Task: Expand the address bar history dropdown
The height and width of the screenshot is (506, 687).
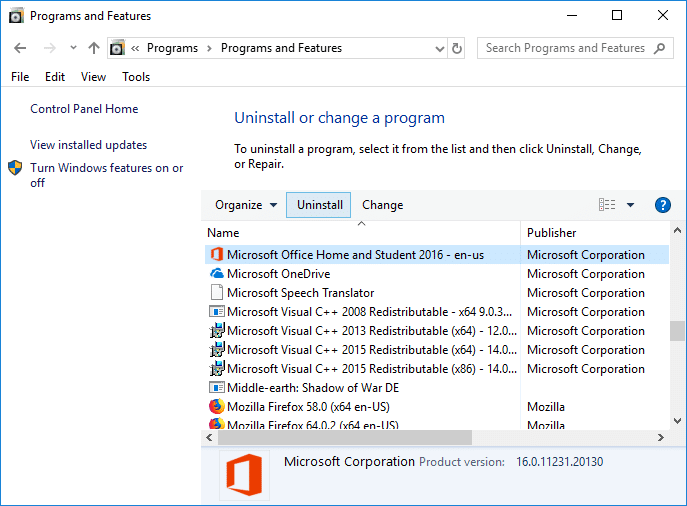Action: click(x=440, y=48)
